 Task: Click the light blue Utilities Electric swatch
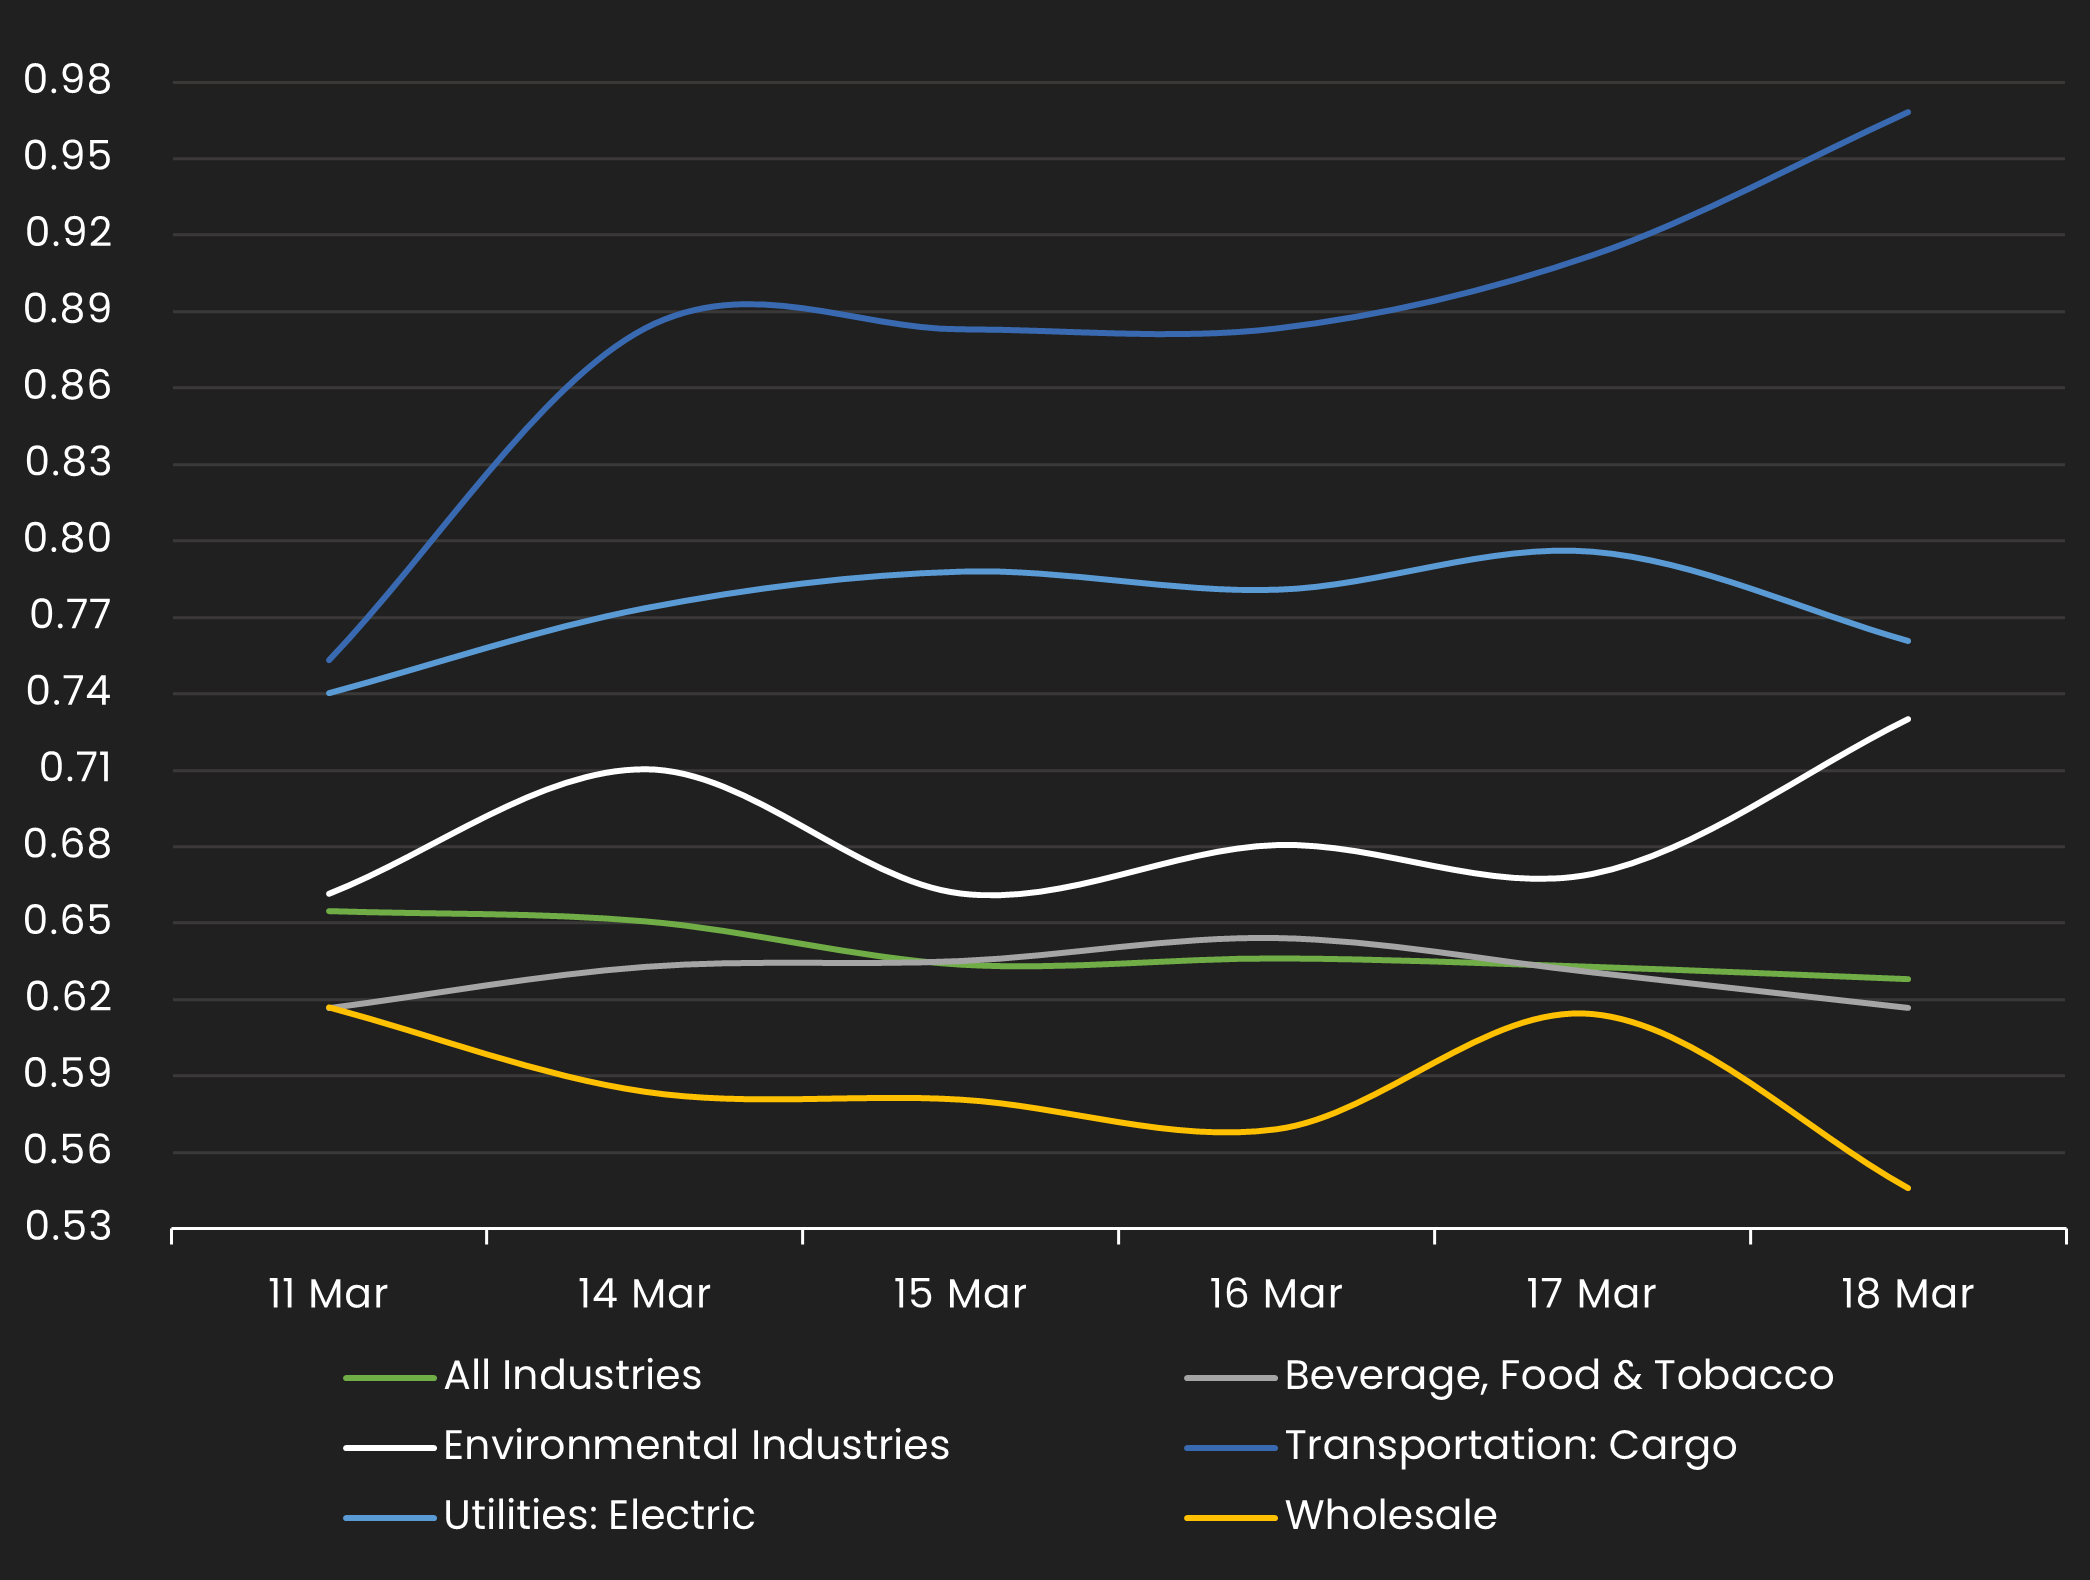tap(389, 1518)
